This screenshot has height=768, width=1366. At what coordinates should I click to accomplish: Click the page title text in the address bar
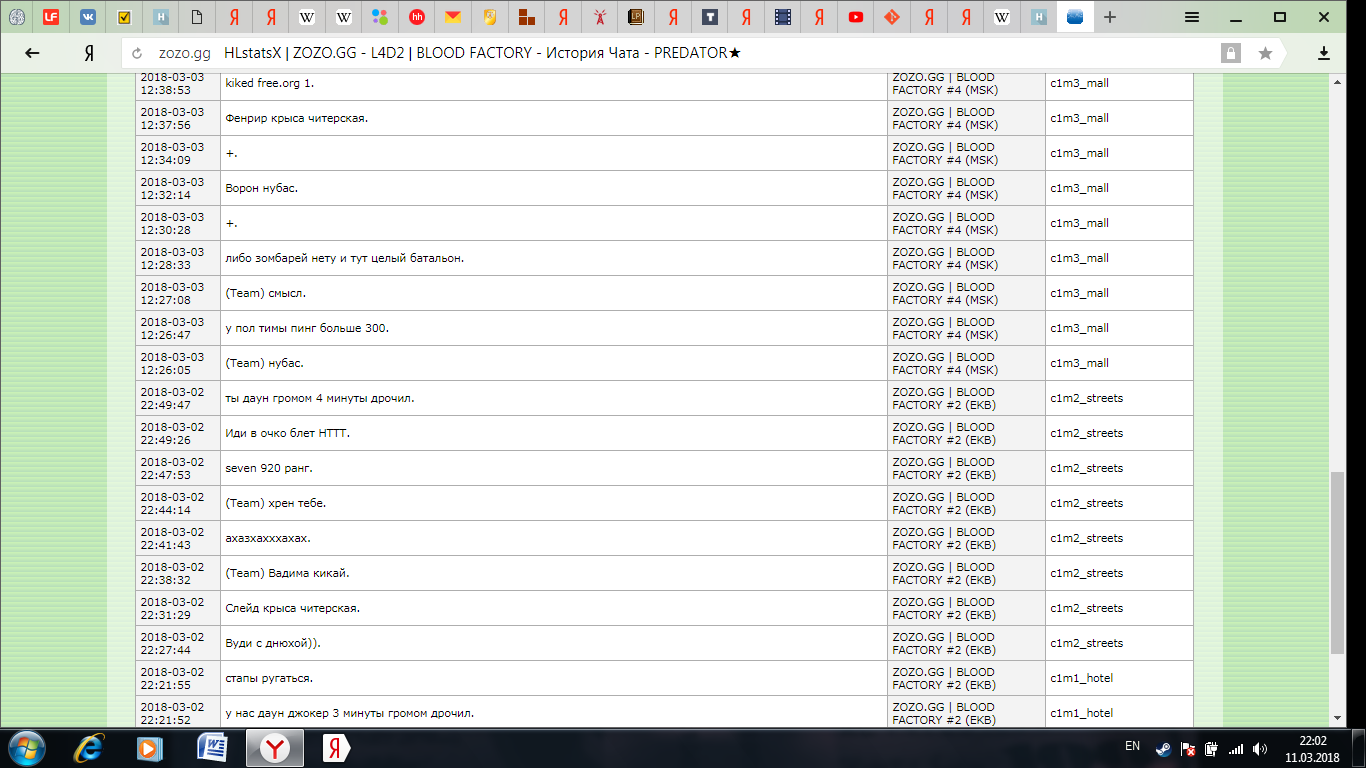[482, 53]
